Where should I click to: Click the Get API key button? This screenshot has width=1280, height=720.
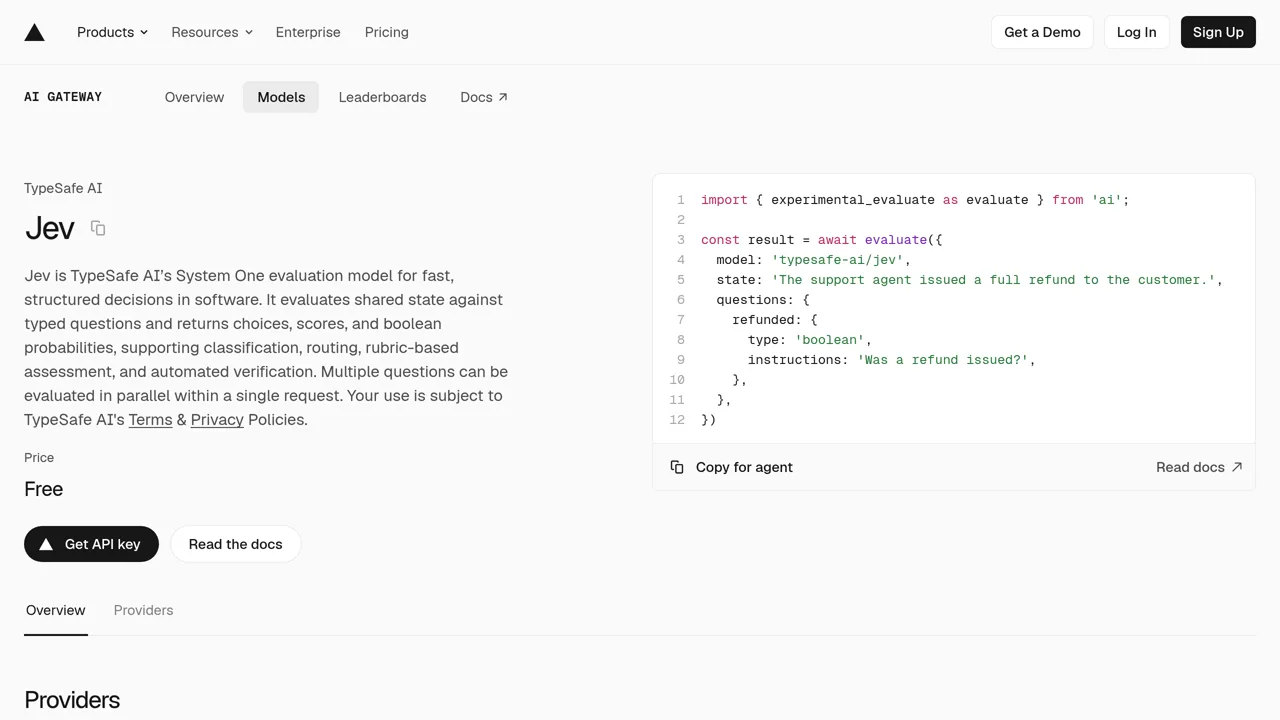(91, 544)
